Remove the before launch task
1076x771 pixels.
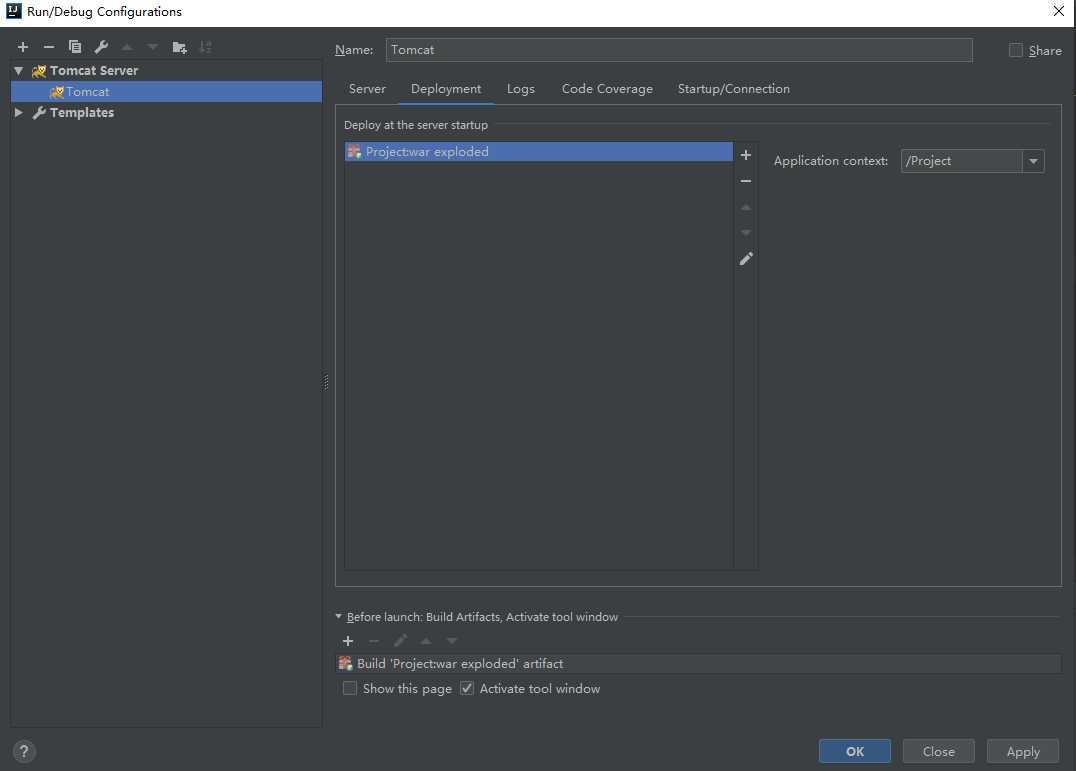click(374, 641)
